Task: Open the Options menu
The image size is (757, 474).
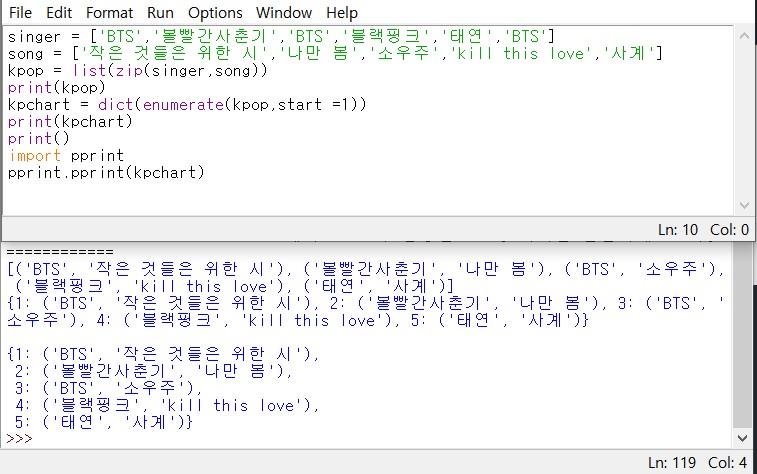Action: pyautogui.click(x=215, y=13)
